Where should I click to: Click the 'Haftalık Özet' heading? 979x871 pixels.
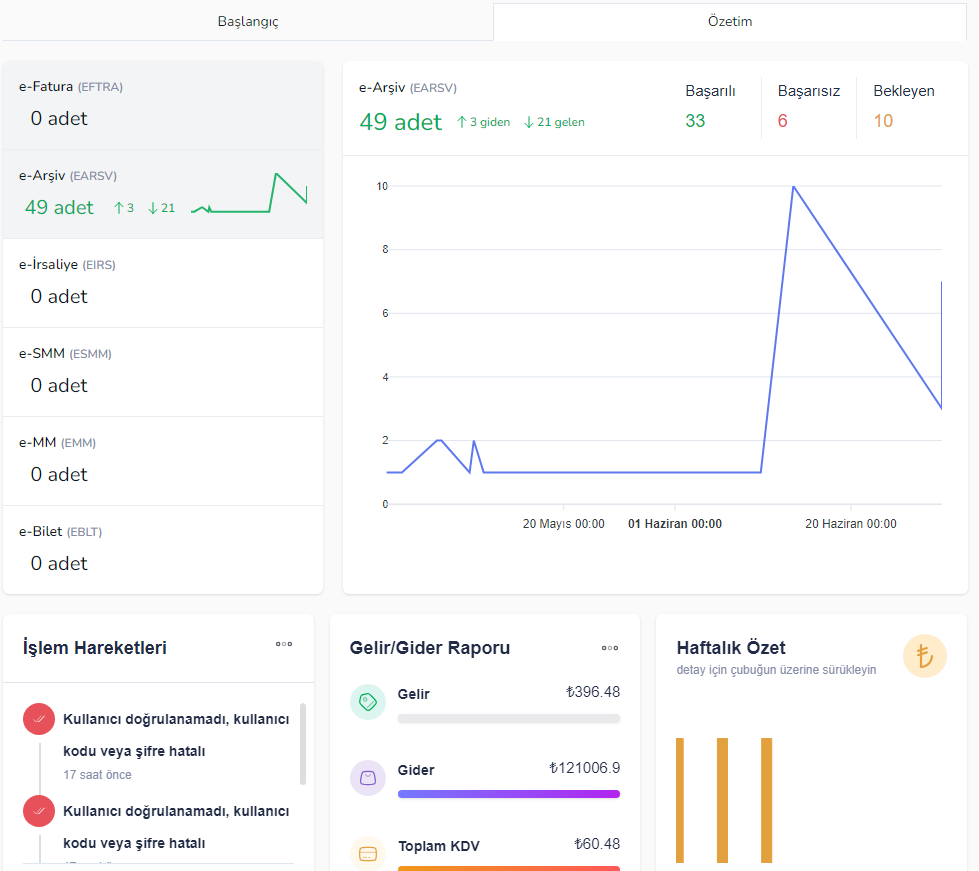(x=731, y=647)
